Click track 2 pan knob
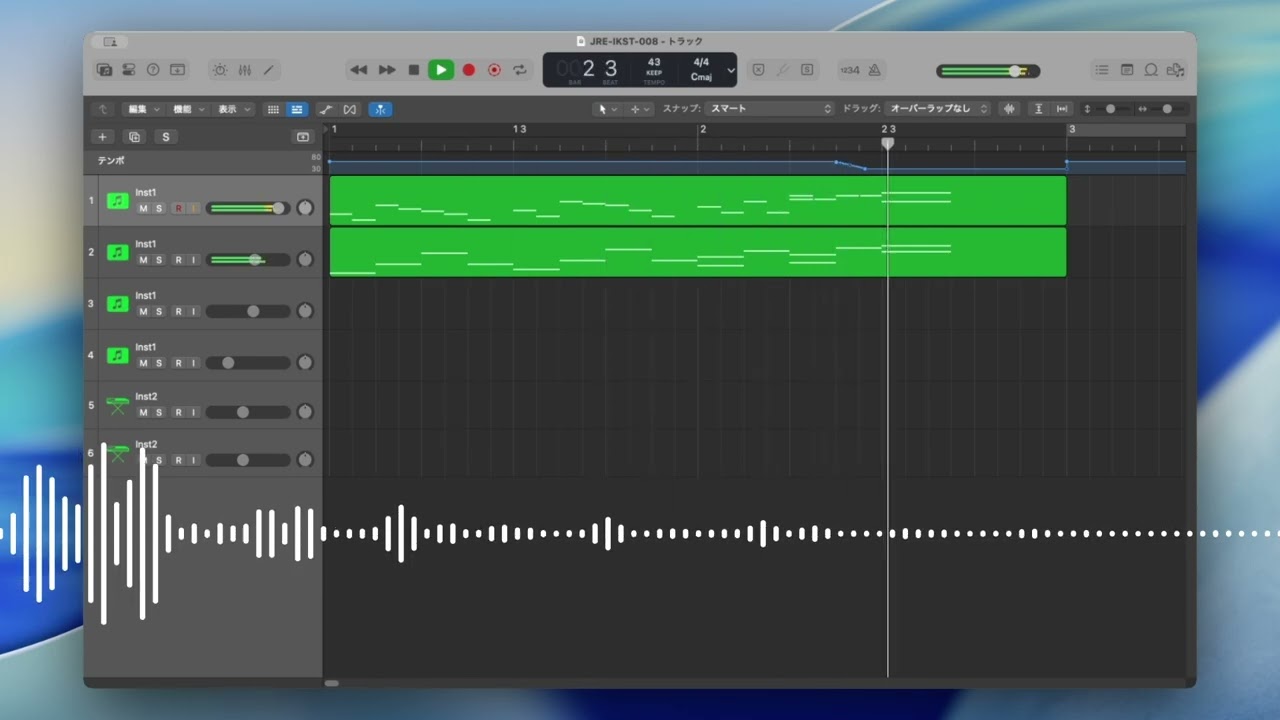The height and width of the screenshot is (720, 1280). tap(305, 260)
